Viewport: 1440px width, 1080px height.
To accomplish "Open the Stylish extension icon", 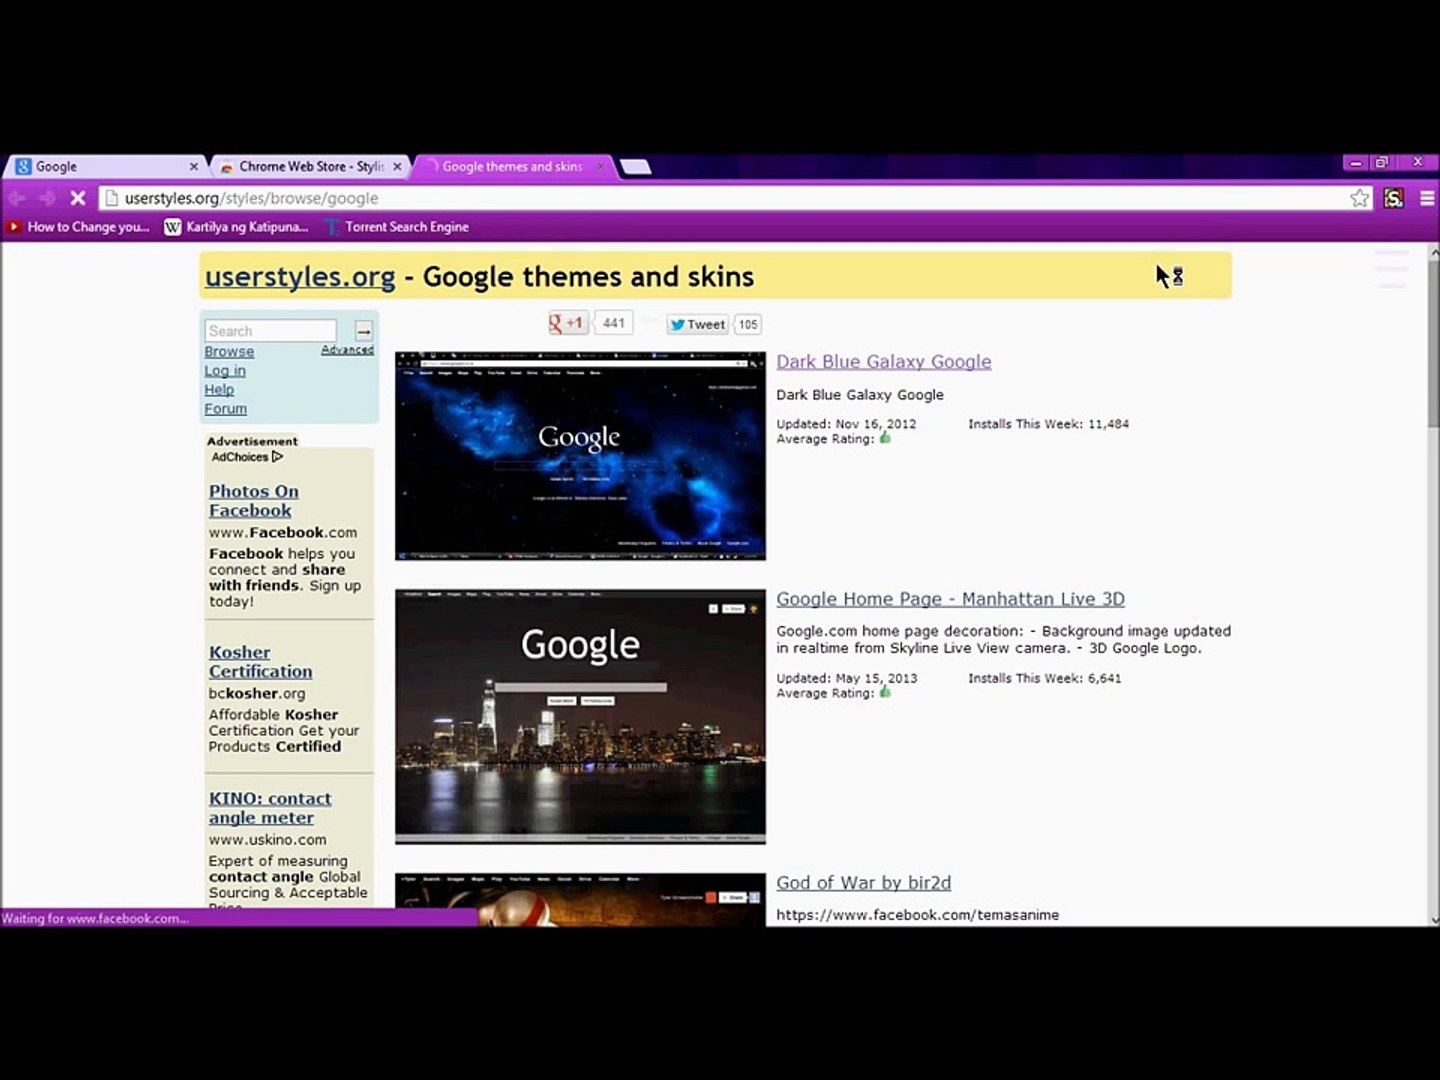I will (x=1394, y=198).
